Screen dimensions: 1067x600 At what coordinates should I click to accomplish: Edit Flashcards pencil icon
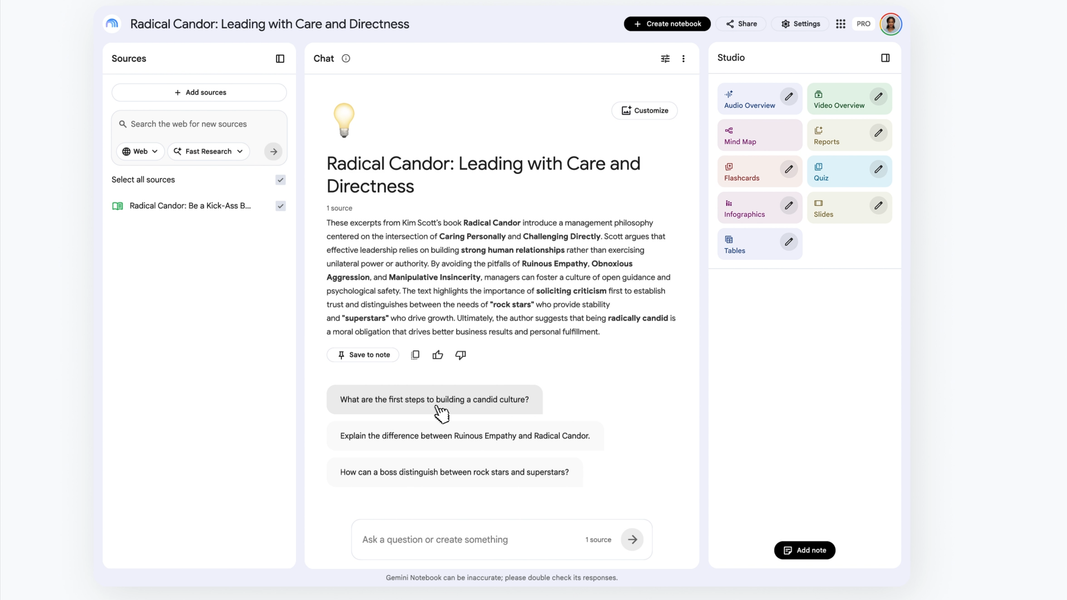789,169
